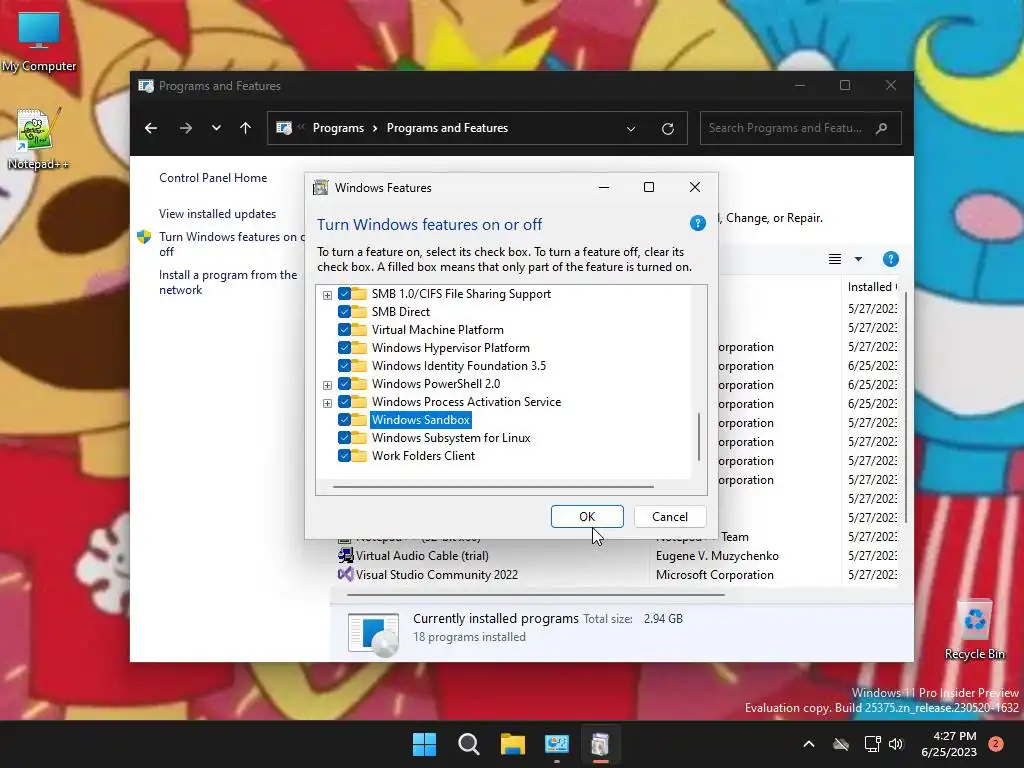
Task: Click the Windows Features title bar icon
Action: coord(321,188)
